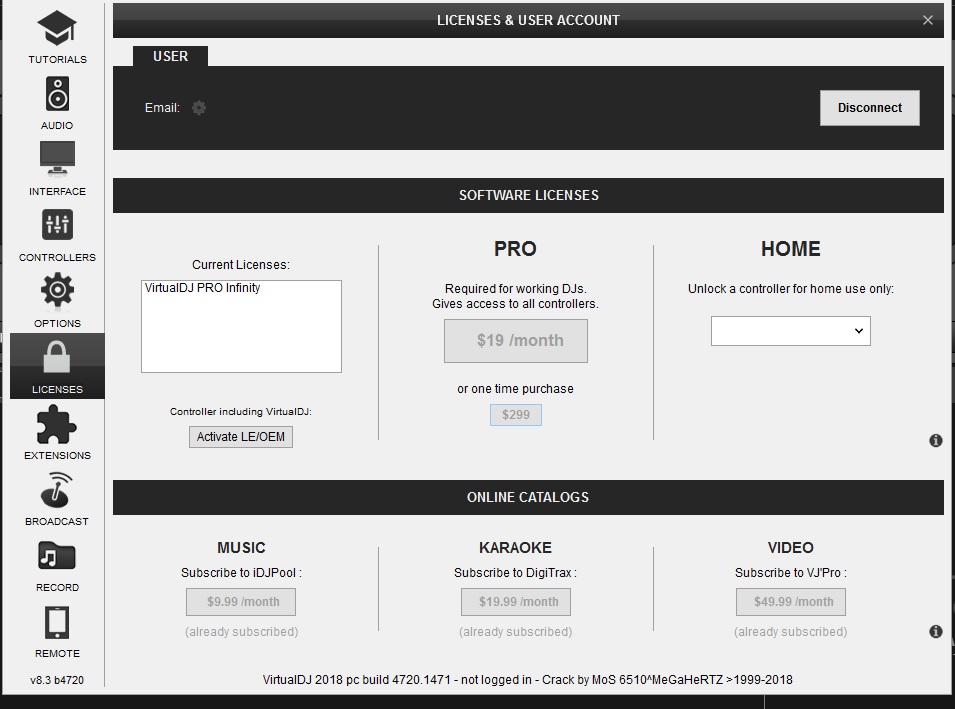
Task: Click the $19.99 /month DigiTrax button
Action: (x=516, y=602)
